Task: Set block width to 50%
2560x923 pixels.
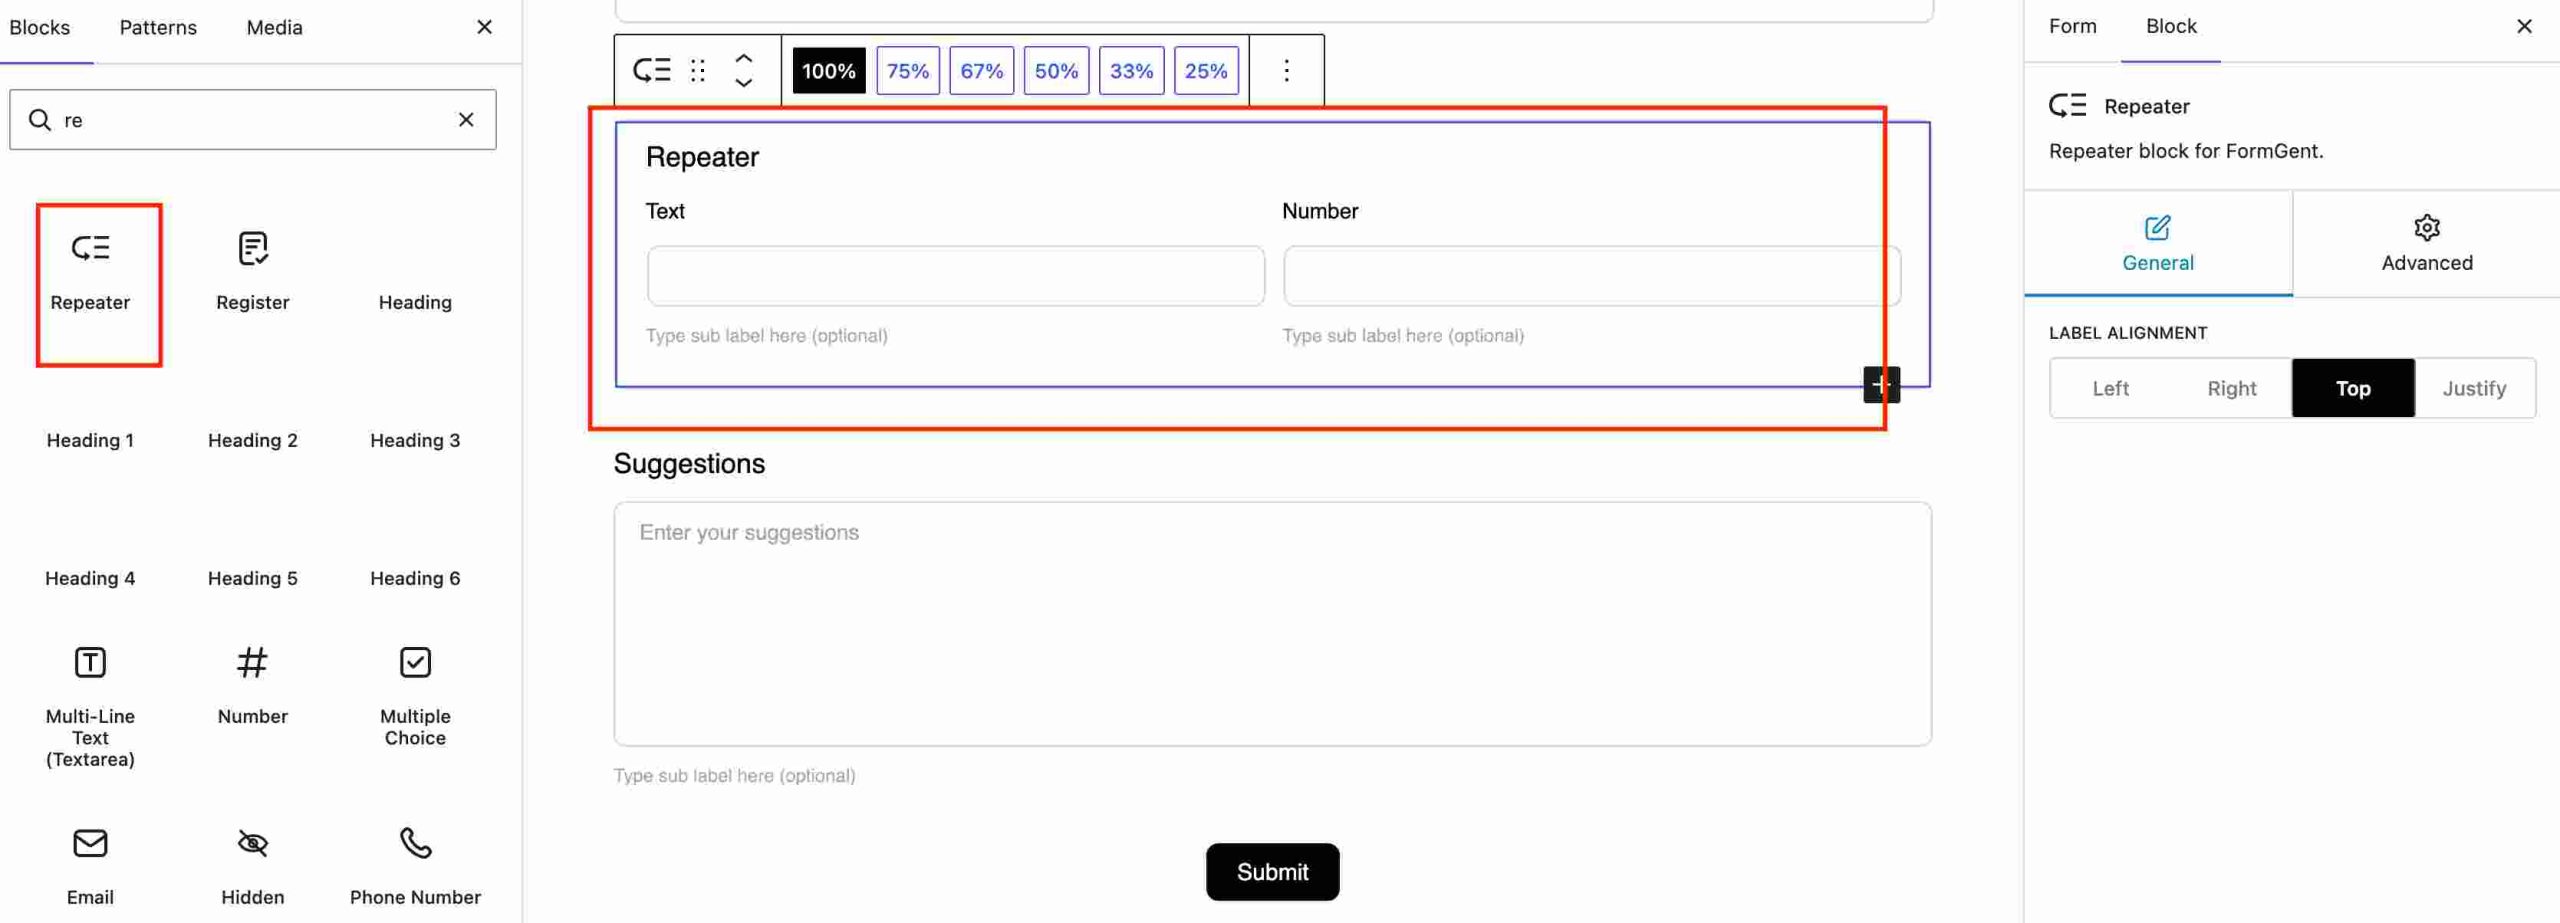Action: pyautogui.click(x=1056, y=71)
